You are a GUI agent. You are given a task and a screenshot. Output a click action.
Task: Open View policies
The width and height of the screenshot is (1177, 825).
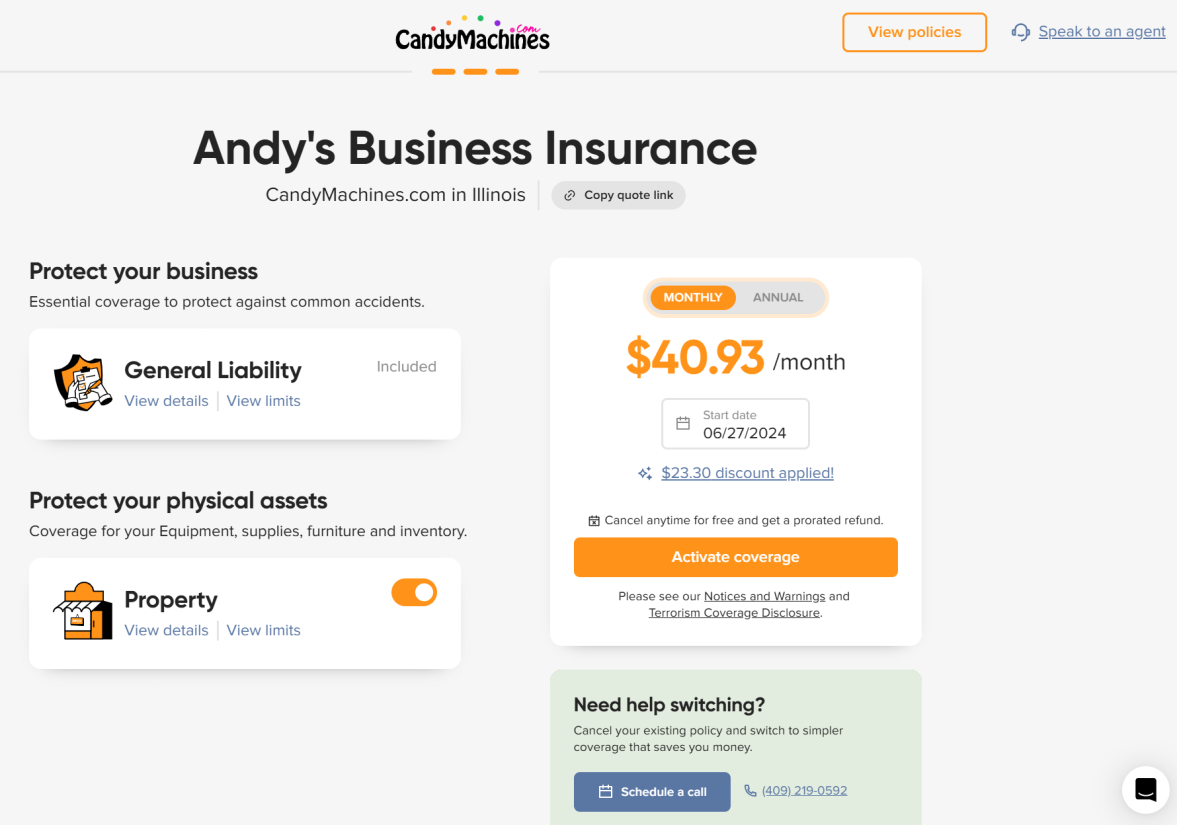[914, 32]
